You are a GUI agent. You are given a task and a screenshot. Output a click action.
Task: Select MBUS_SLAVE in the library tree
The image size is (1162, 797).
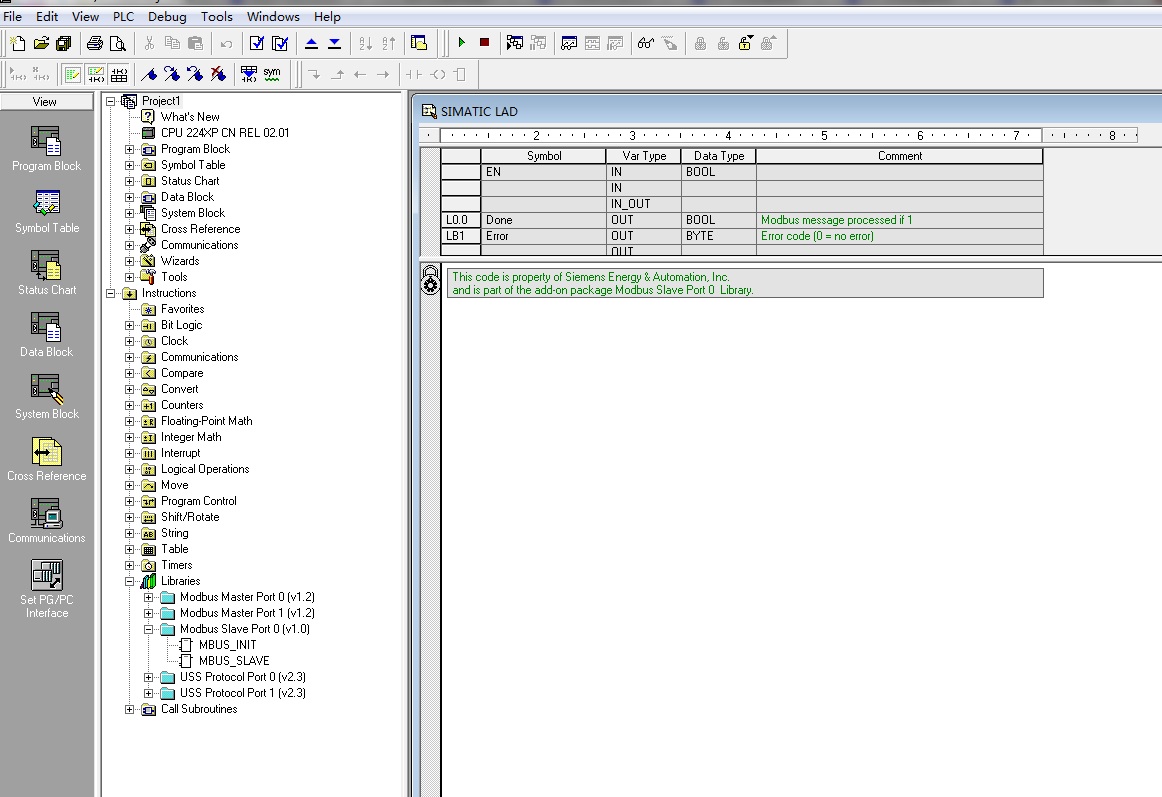[x=233, y=661]
